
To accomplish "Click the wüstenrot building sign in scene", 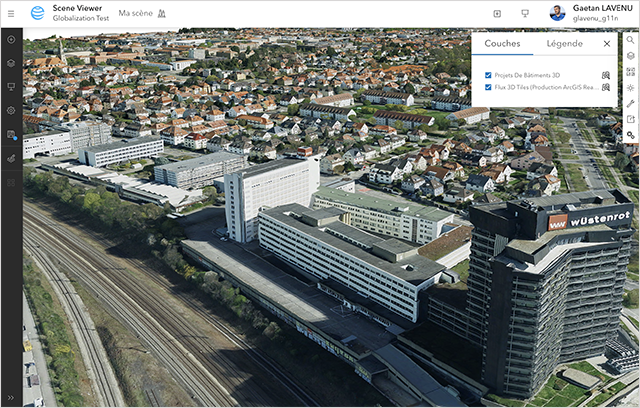I will coord(589,221).
